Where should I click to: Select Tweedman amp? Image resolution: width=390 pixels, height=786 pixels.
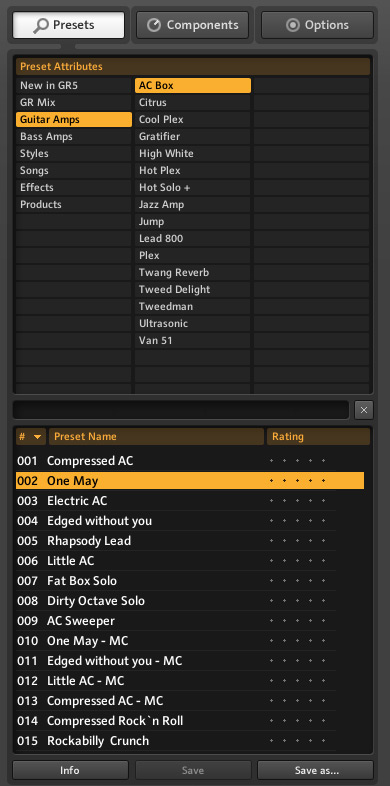(x=192, y=307)
